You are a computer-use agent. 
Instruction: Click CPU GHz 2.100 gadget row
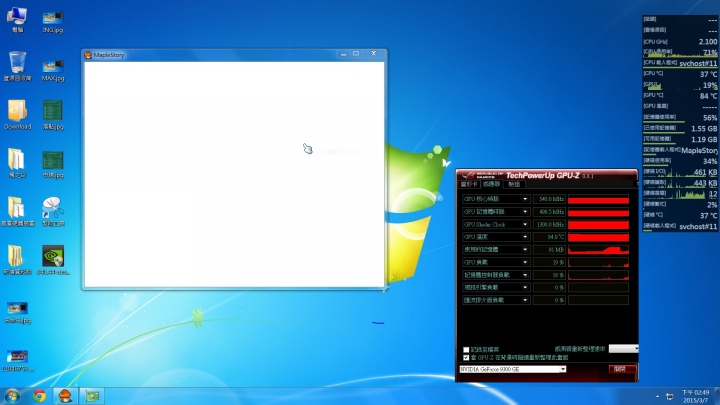click(680, 42)
